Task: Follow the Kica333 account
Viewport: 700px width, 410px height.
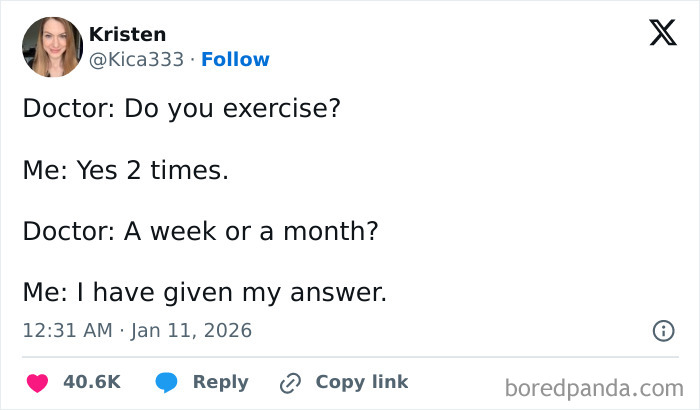Action: [x=235, y=59]
